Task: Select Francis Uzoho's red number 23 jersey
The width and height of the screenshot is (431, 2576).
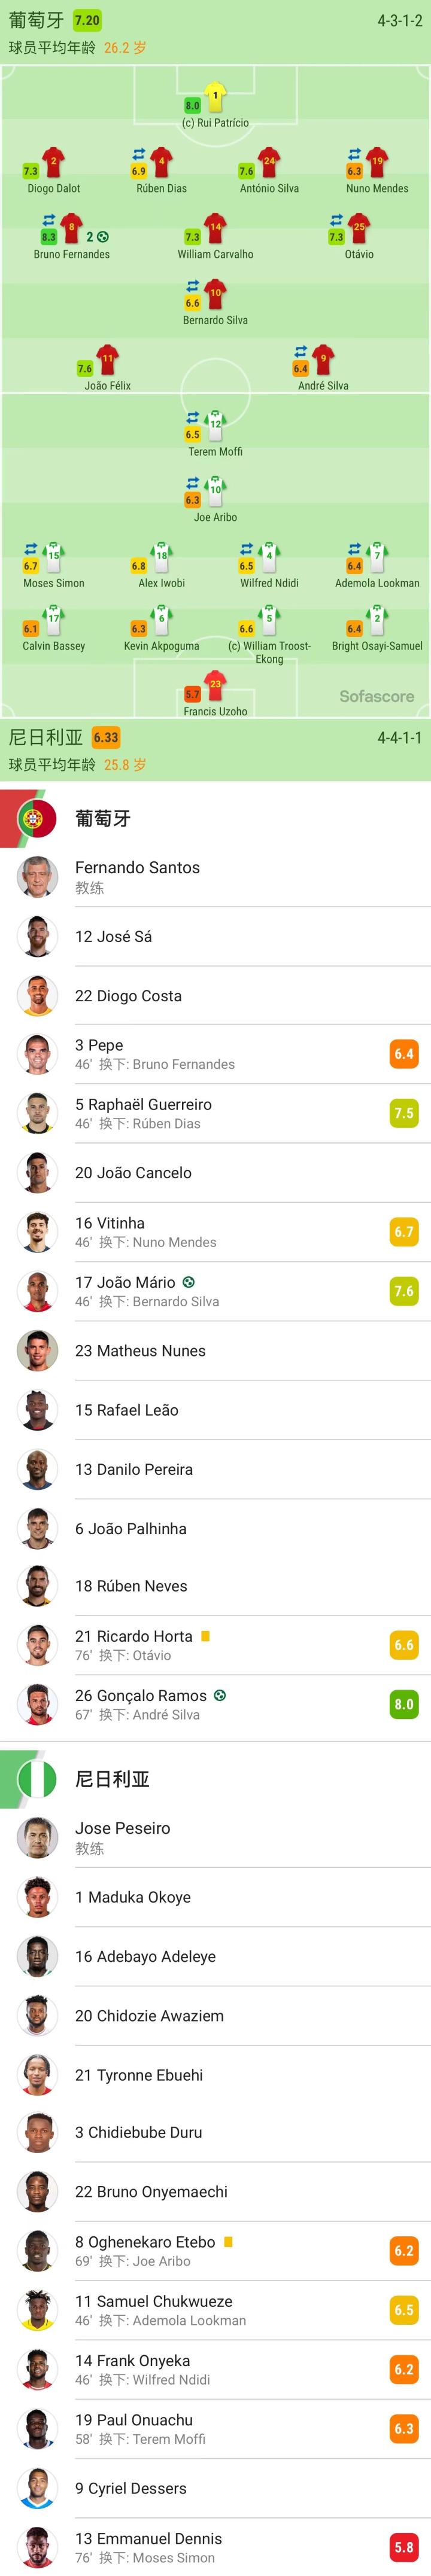Action: tap(215, 686)
